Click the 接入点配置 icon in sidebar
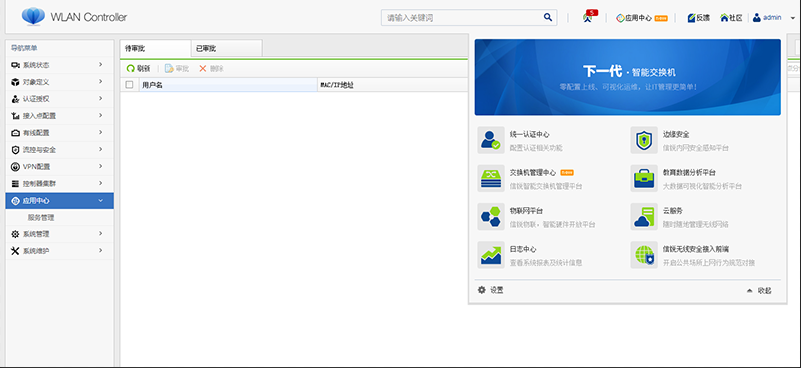The image size is (801, 368). pyautogui.click(x=15, y=116)
